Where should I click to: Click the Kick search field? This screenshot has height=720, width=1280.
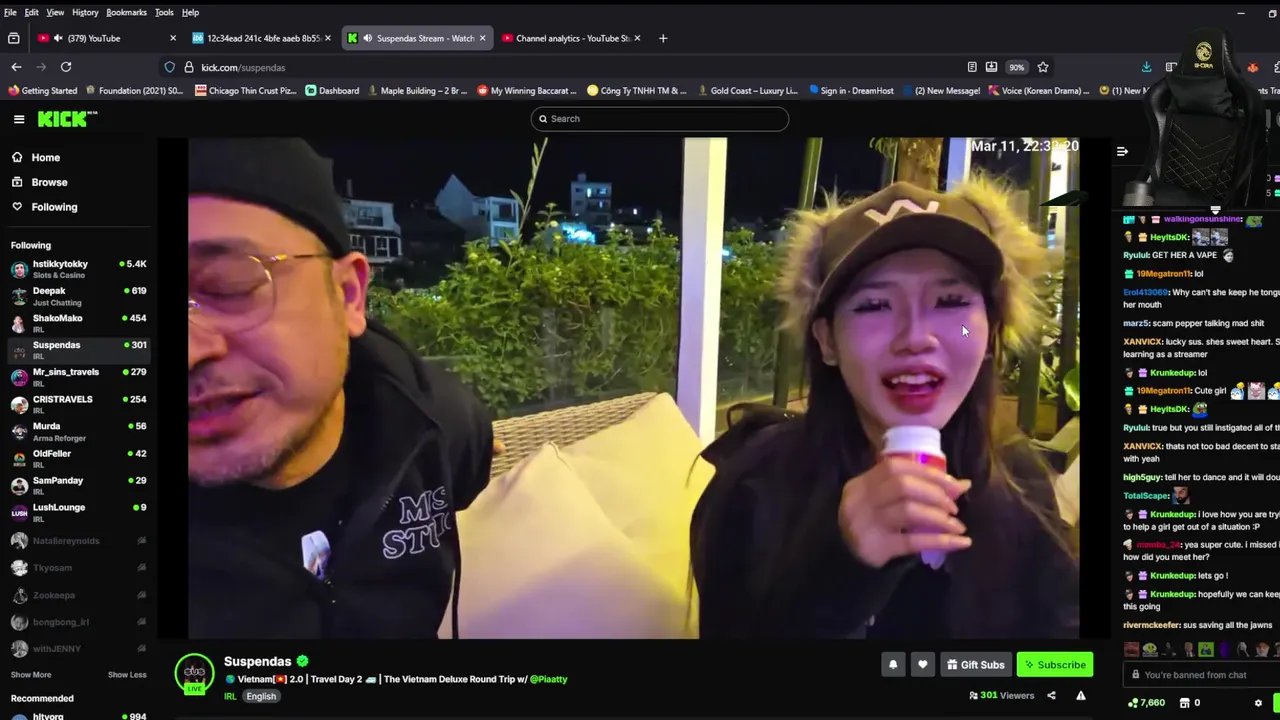point(659,119)
